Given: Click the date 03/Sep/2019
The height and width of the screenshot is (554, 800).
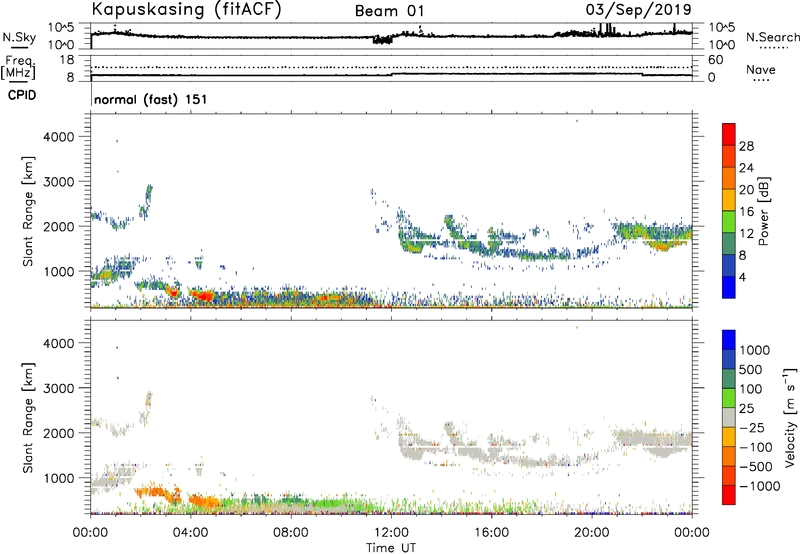Looking at the screenshot, I should [x=638, y=9].
